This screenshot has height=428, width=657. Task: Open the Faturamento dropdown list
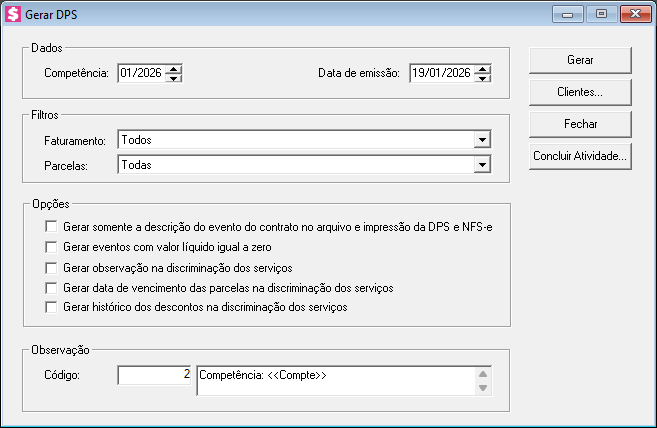[x=482, y=140]
